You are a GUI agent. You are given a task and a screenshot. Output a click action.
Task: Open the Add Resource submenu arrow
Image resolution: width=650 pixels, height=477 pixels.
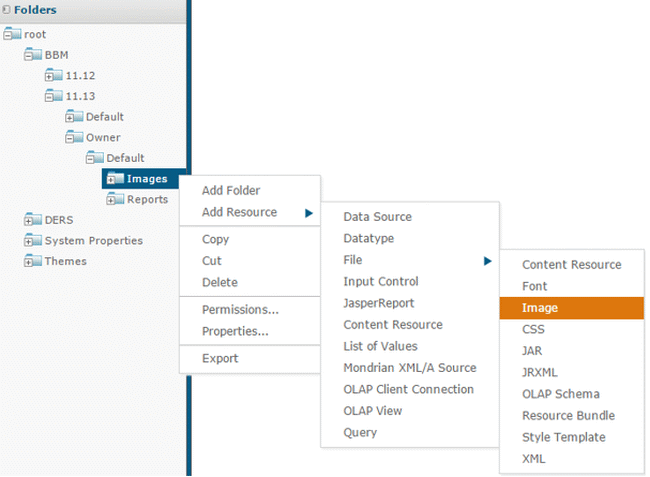click(308, 212)
